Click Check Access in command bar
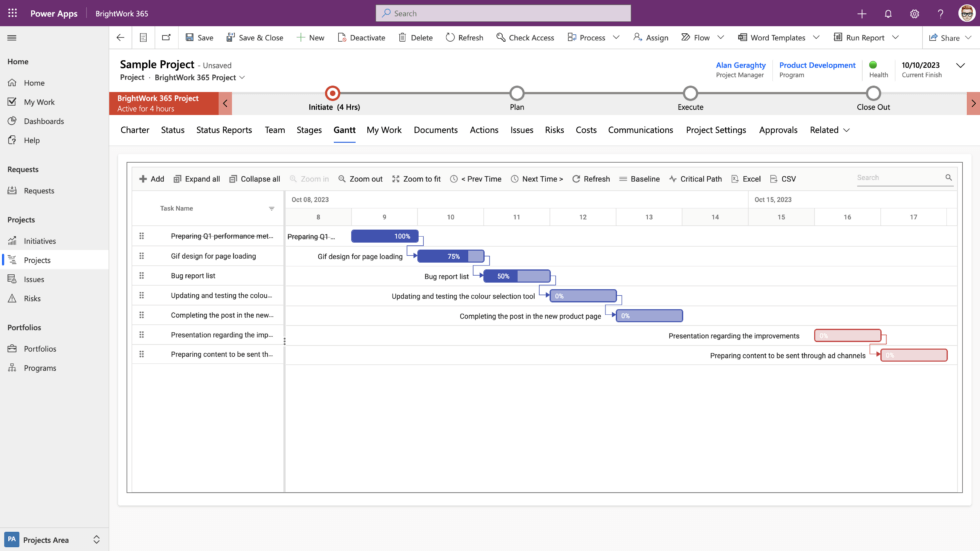This screenshot has height=551, width=980. point(524,38)
